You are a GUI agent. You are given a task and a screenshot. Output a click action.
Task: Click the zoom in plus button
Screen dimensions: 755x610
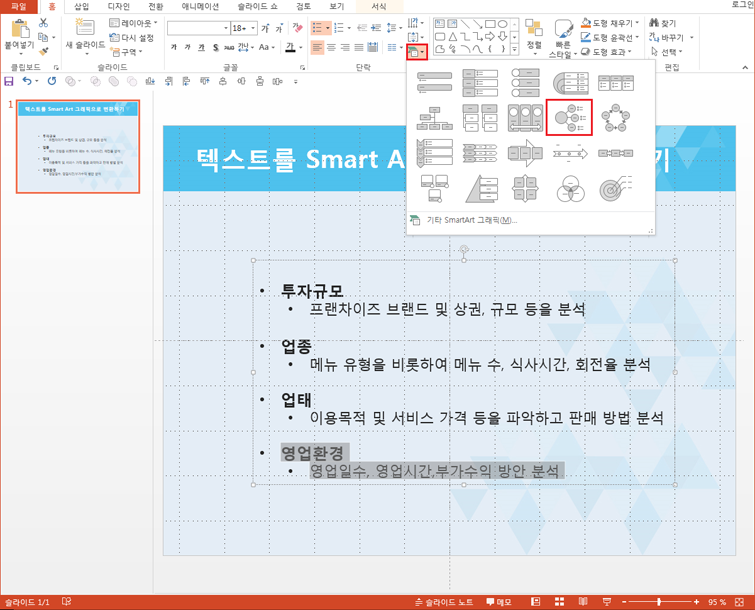pos(696,602)
